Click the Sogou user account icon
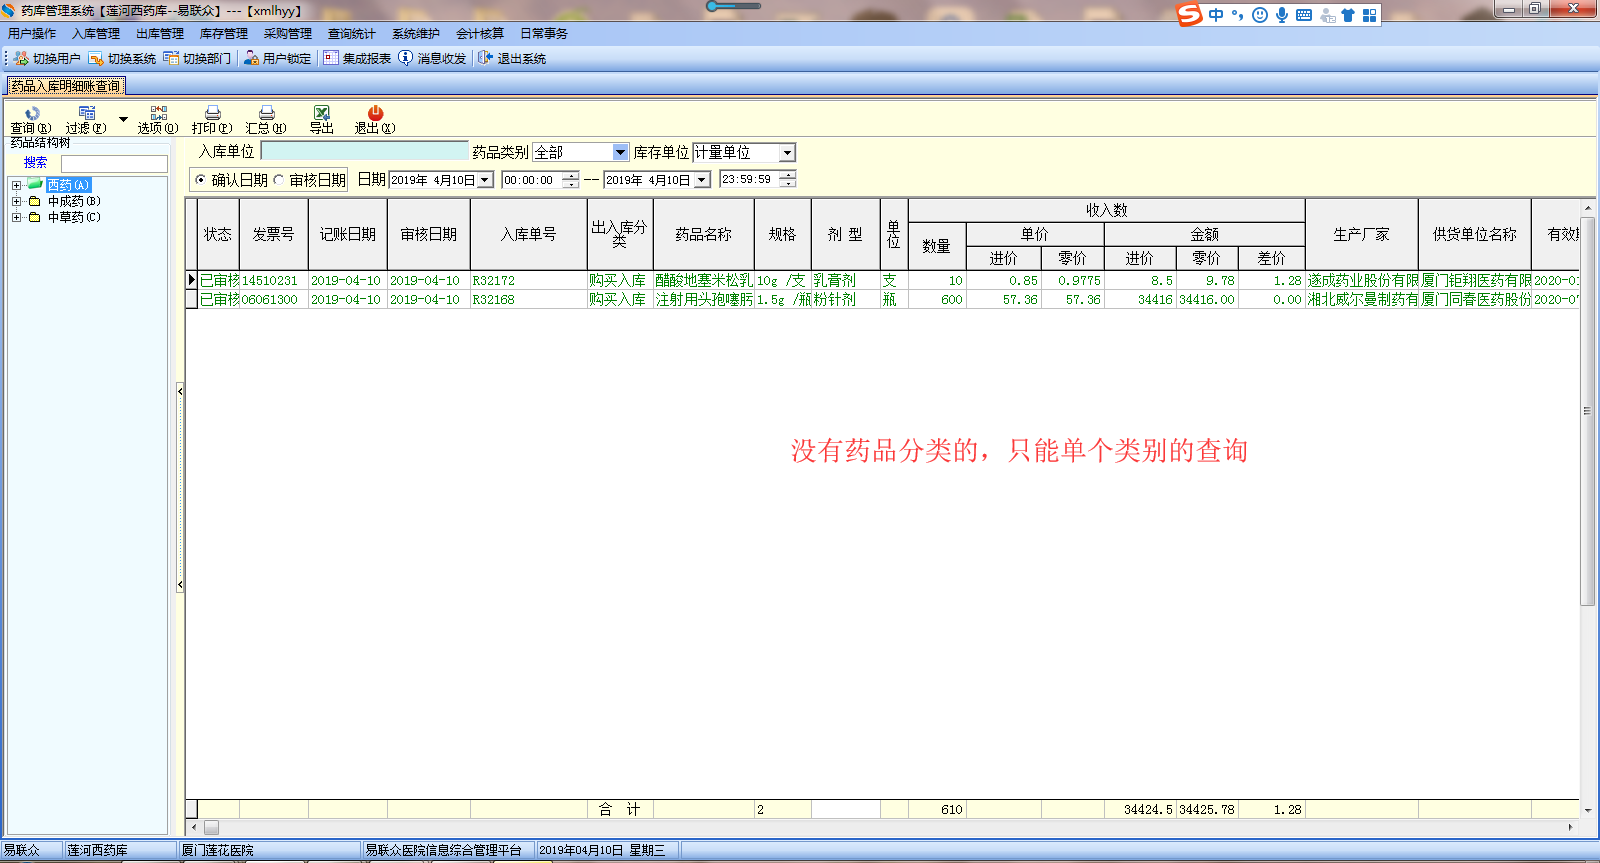1600x863 pixels. pos(1327,15)
